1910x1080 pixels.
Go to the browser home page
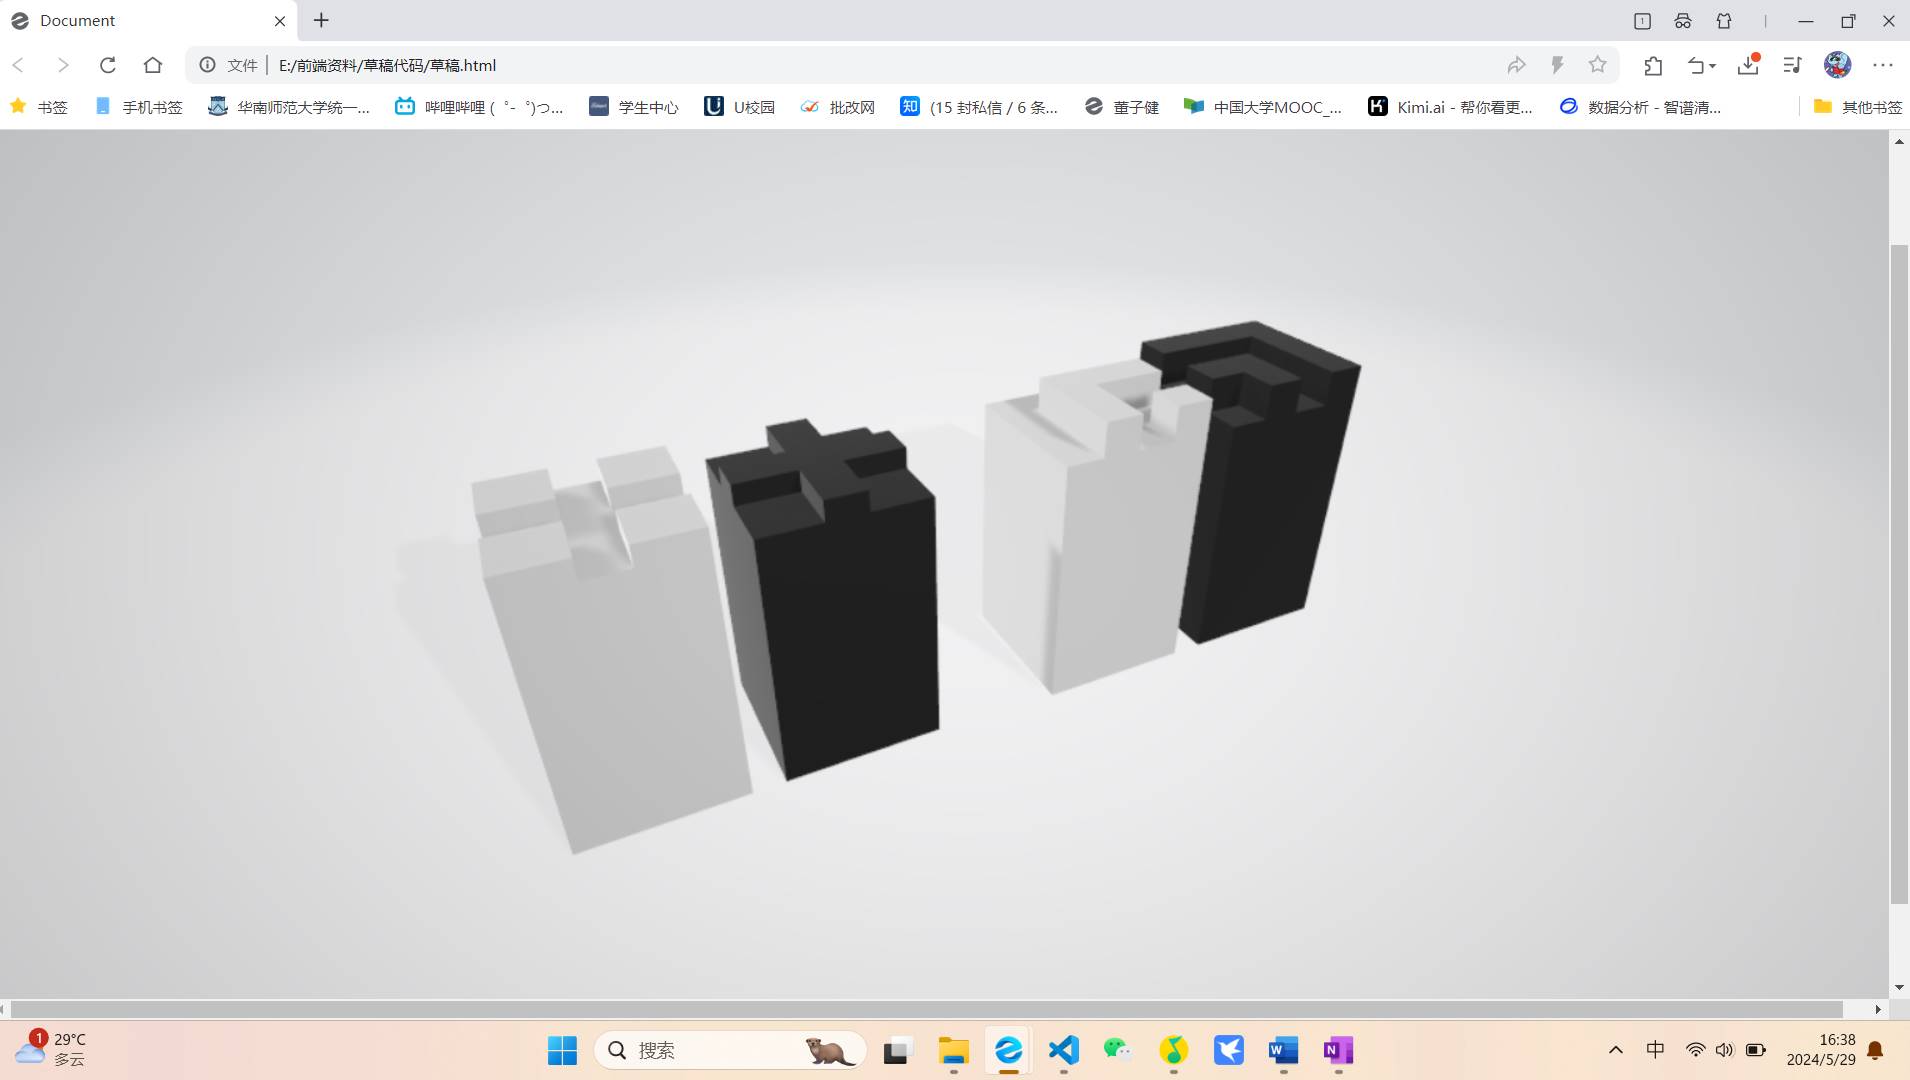(x=152, y=65)
